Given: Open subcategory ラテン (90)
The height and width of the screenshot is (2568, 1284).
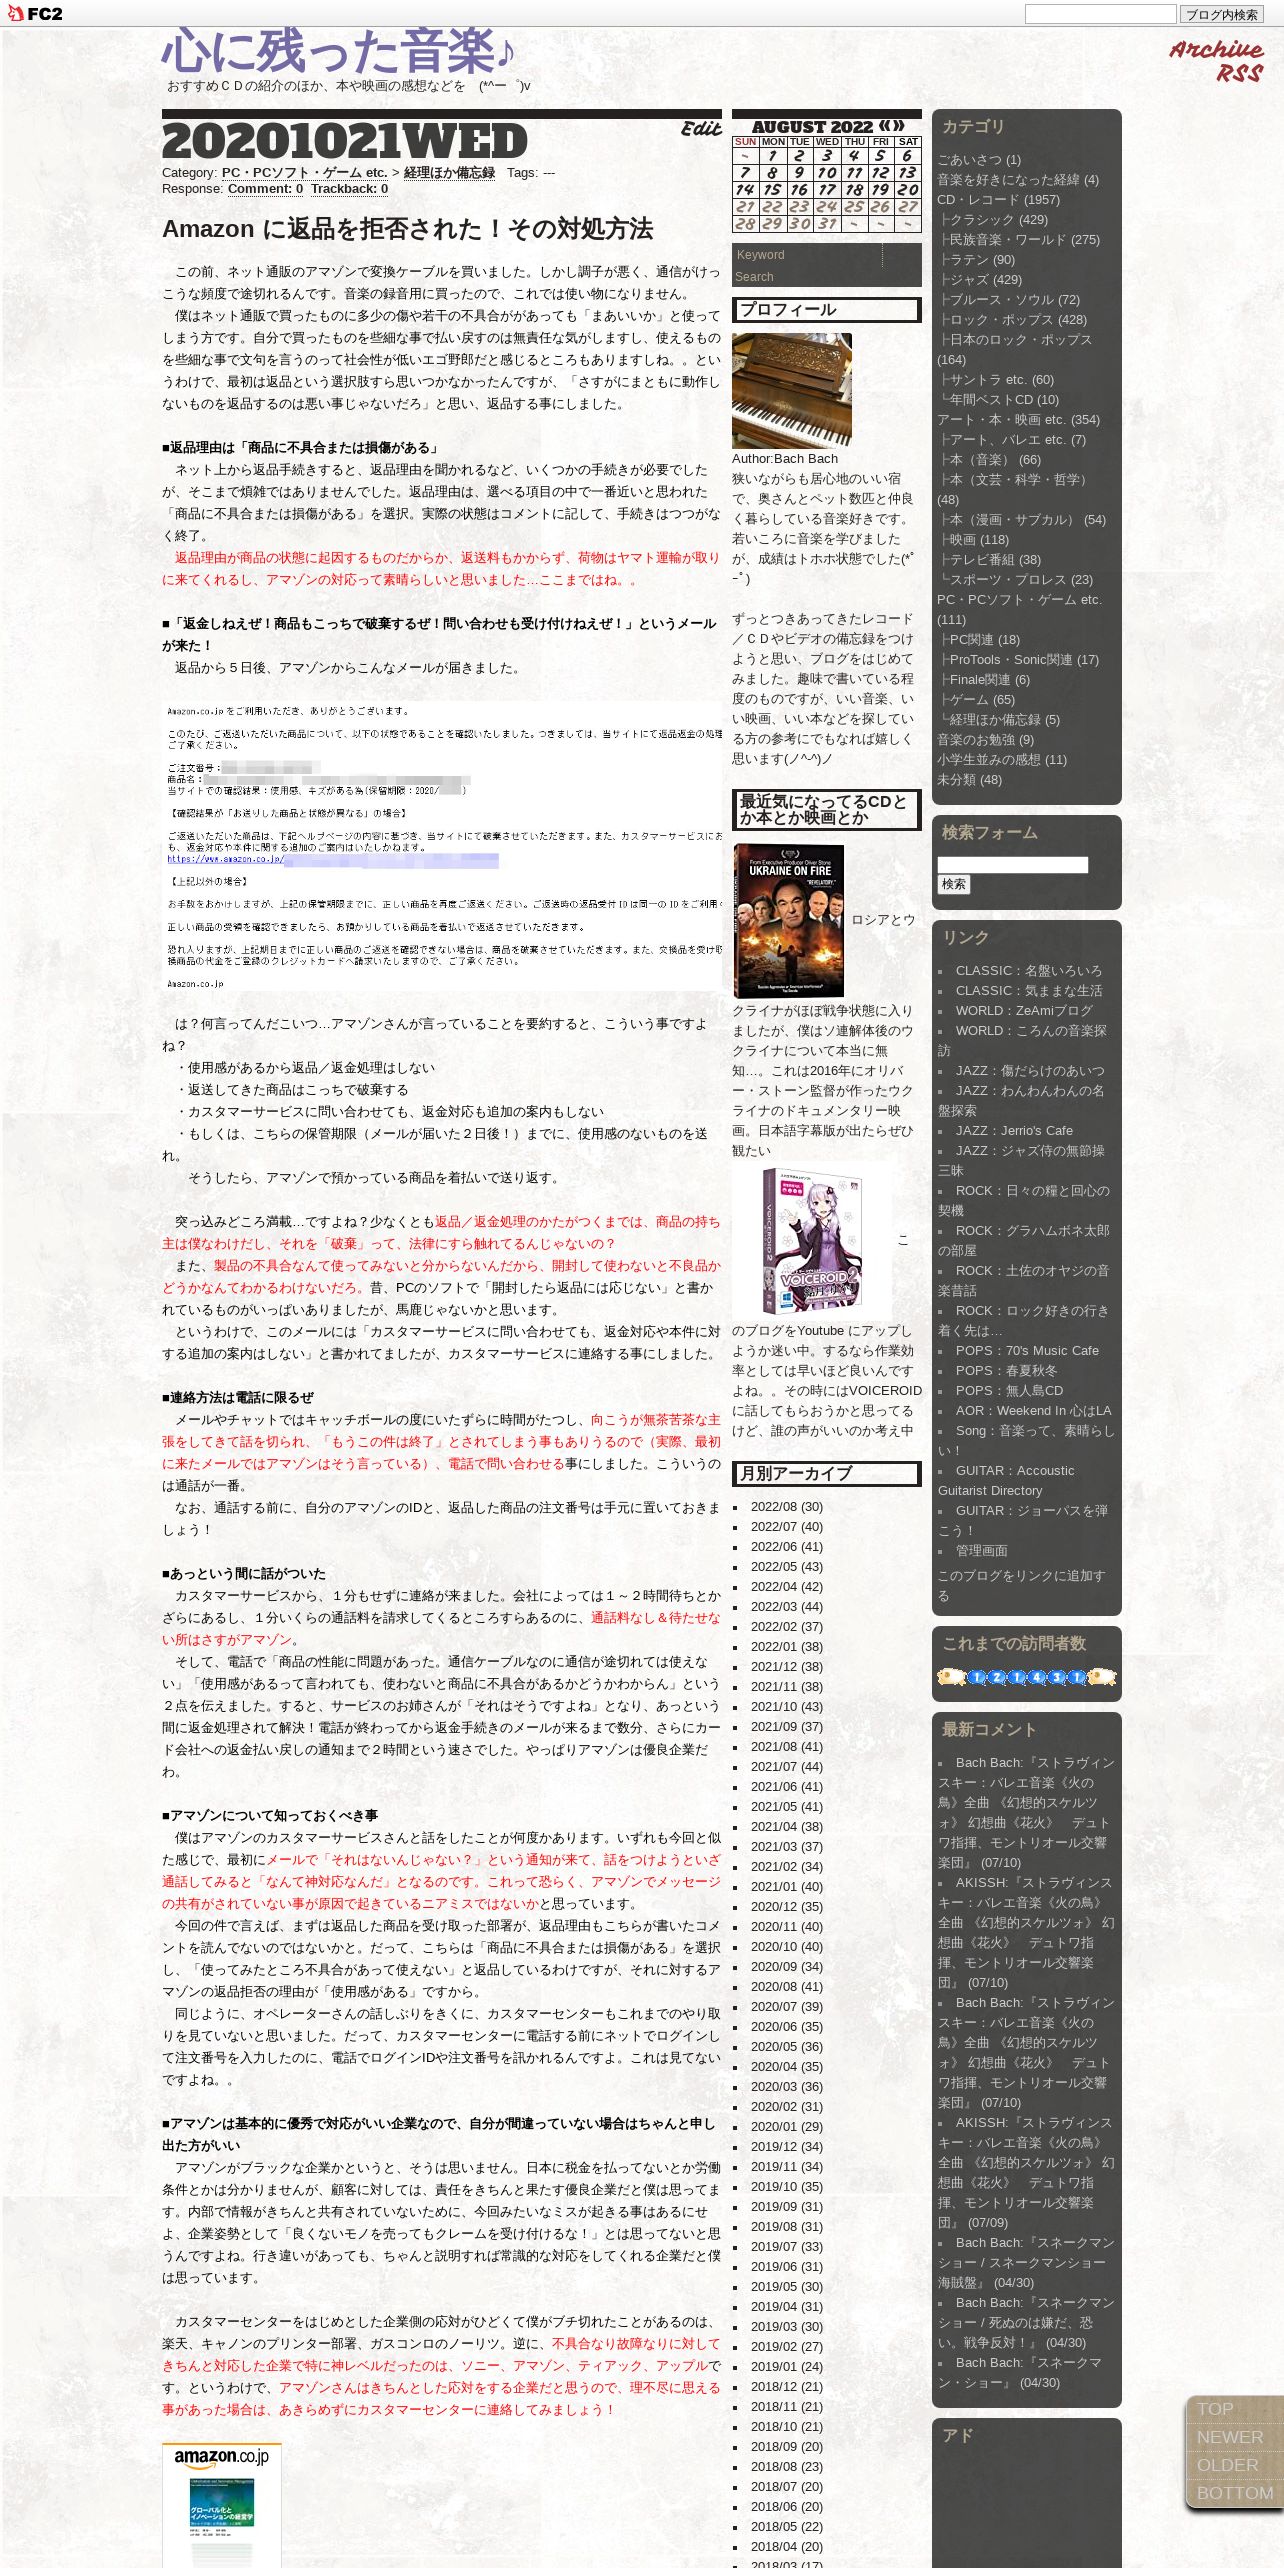Looking at the screenshot, I should tap(981, 260).
